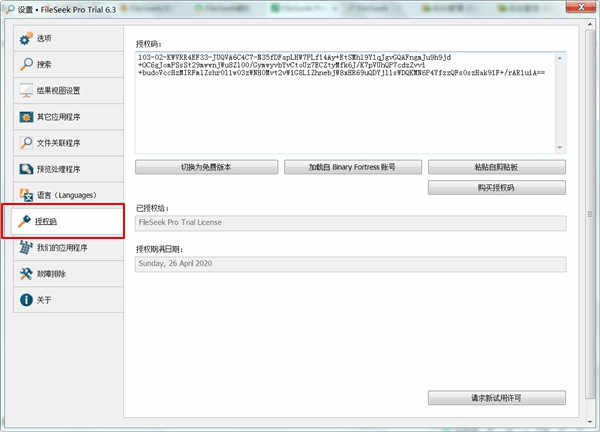Open the 关于 page

pyautogui.click(x=68, y=300)
